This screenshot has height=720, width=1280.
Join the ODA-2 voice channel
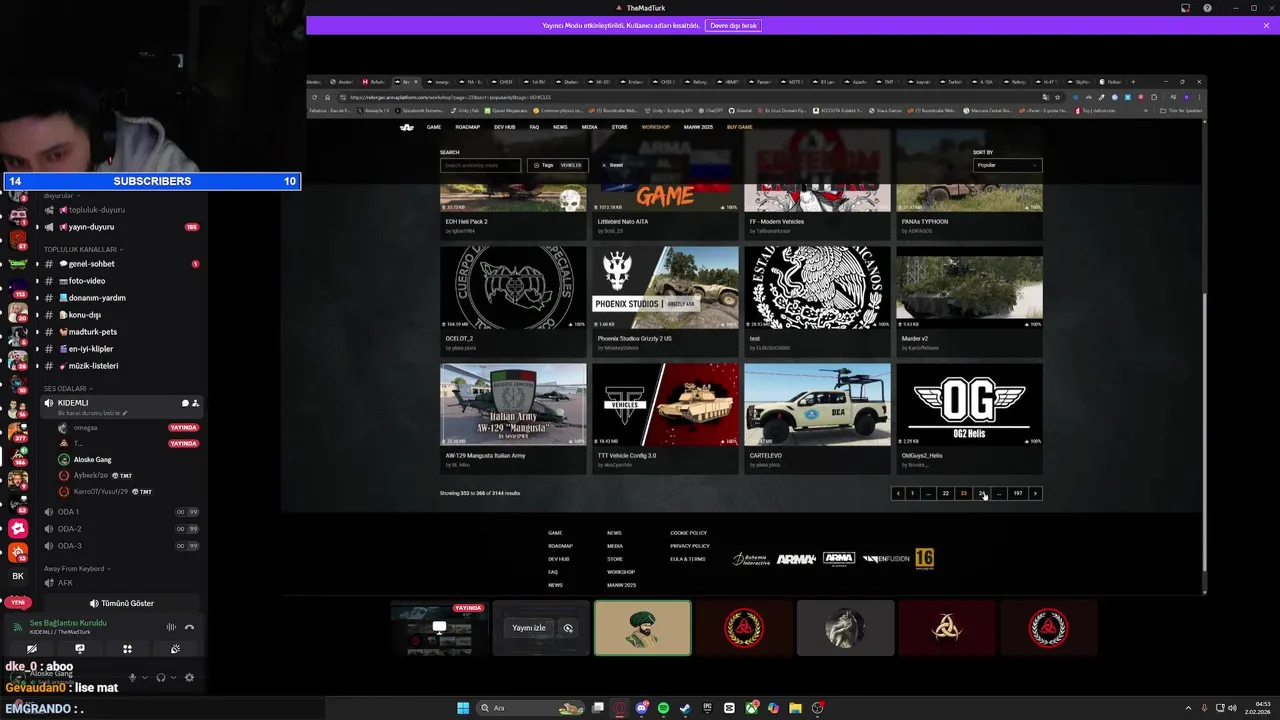coord(120,529)
